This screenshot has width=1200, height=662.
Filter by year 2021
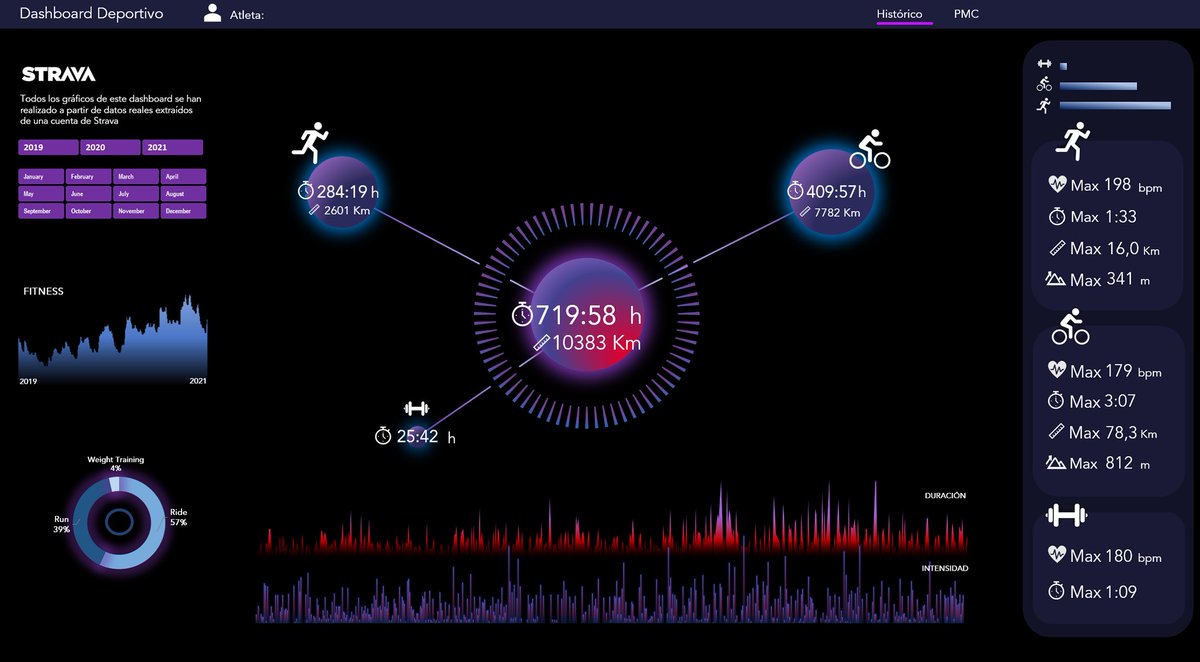coord(173,147)
